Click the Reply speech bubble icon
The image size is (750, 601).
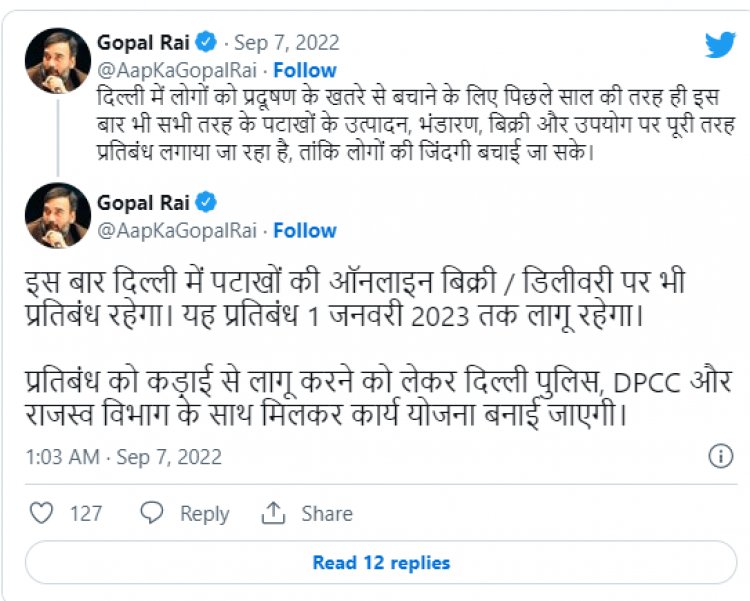point(152,513)
